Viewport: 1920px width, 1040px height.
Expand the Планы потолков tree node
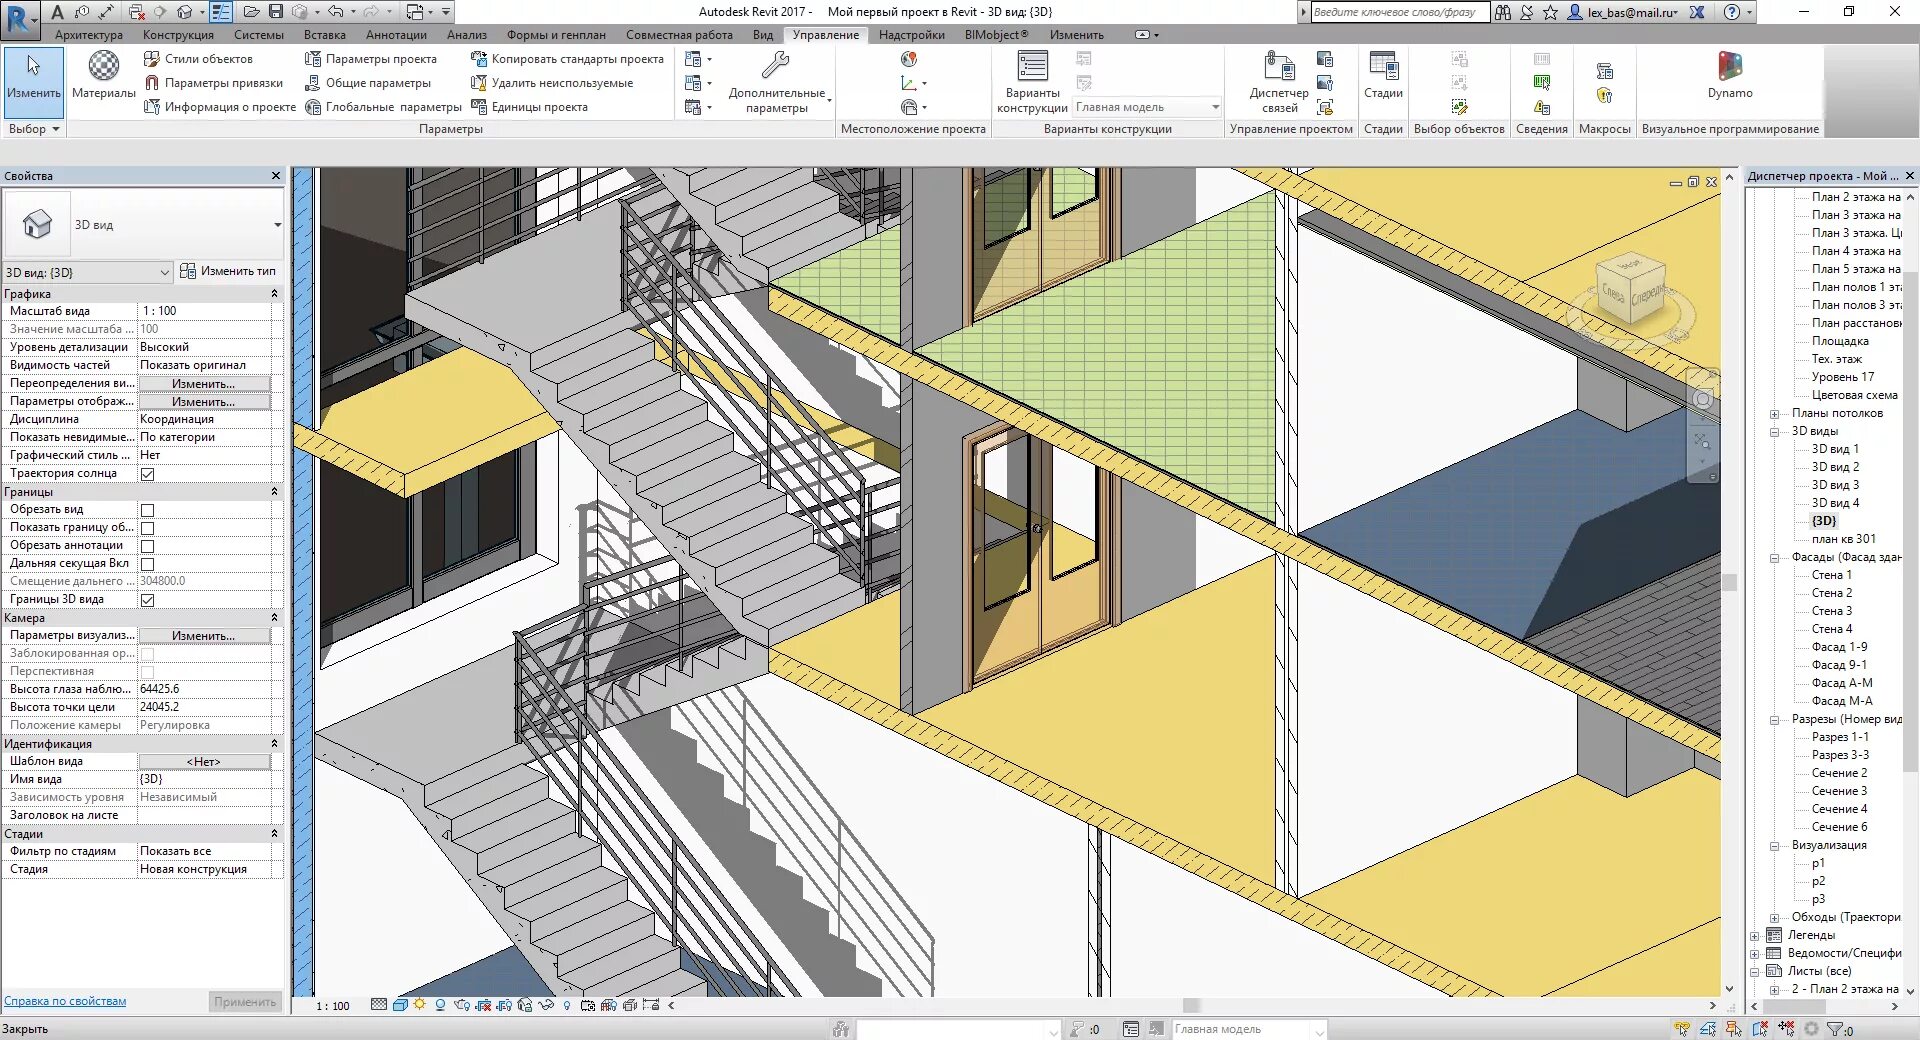[x=1774, y=414]
